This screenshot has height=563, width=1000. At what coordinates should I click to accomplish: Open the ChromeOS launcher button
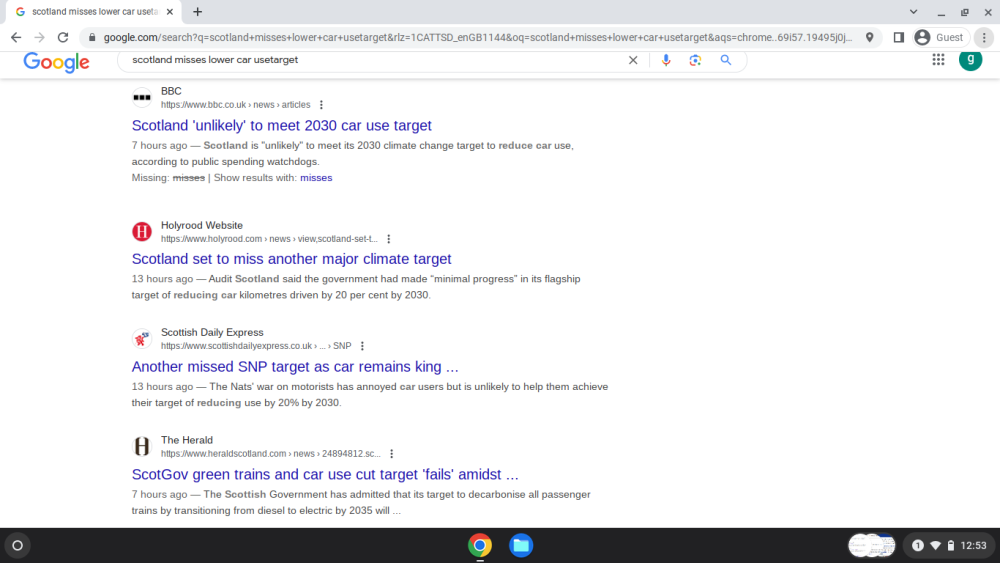17,545
